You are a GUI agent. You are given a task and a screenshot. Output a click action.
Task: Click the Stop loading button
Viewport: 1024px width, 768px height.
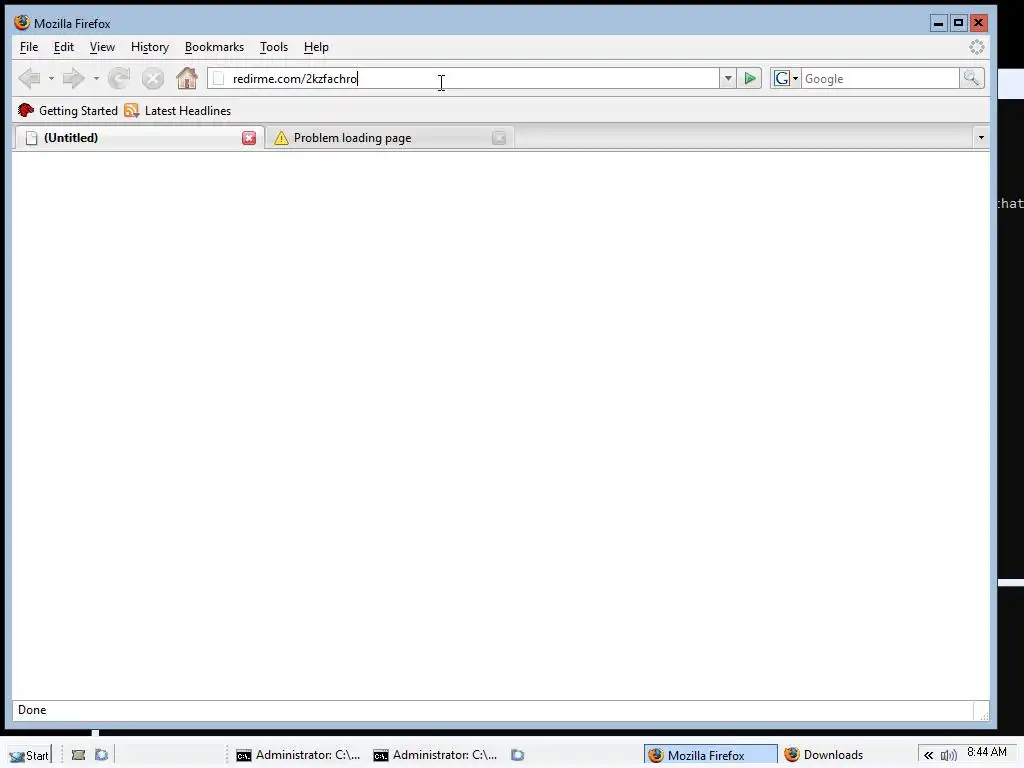tap(153, 79)
